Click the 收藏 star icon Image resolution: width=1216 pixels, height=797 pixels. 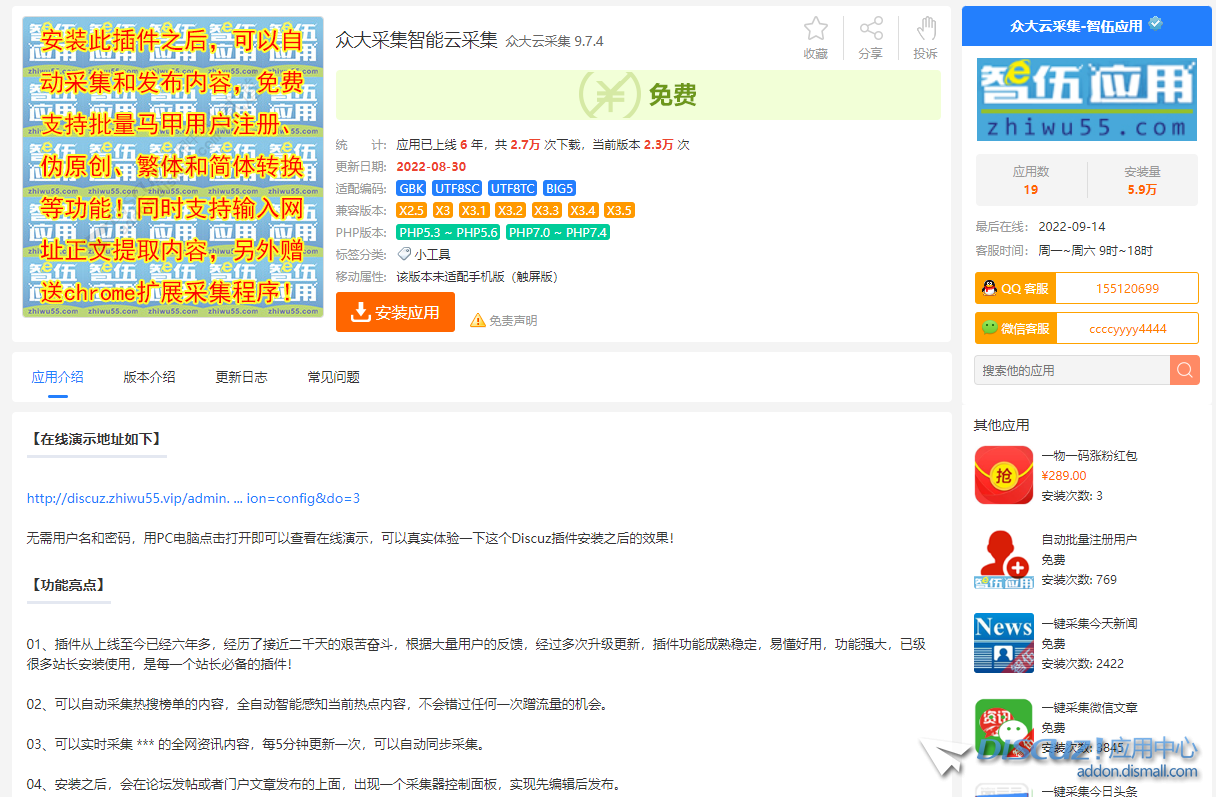[816, 29]
